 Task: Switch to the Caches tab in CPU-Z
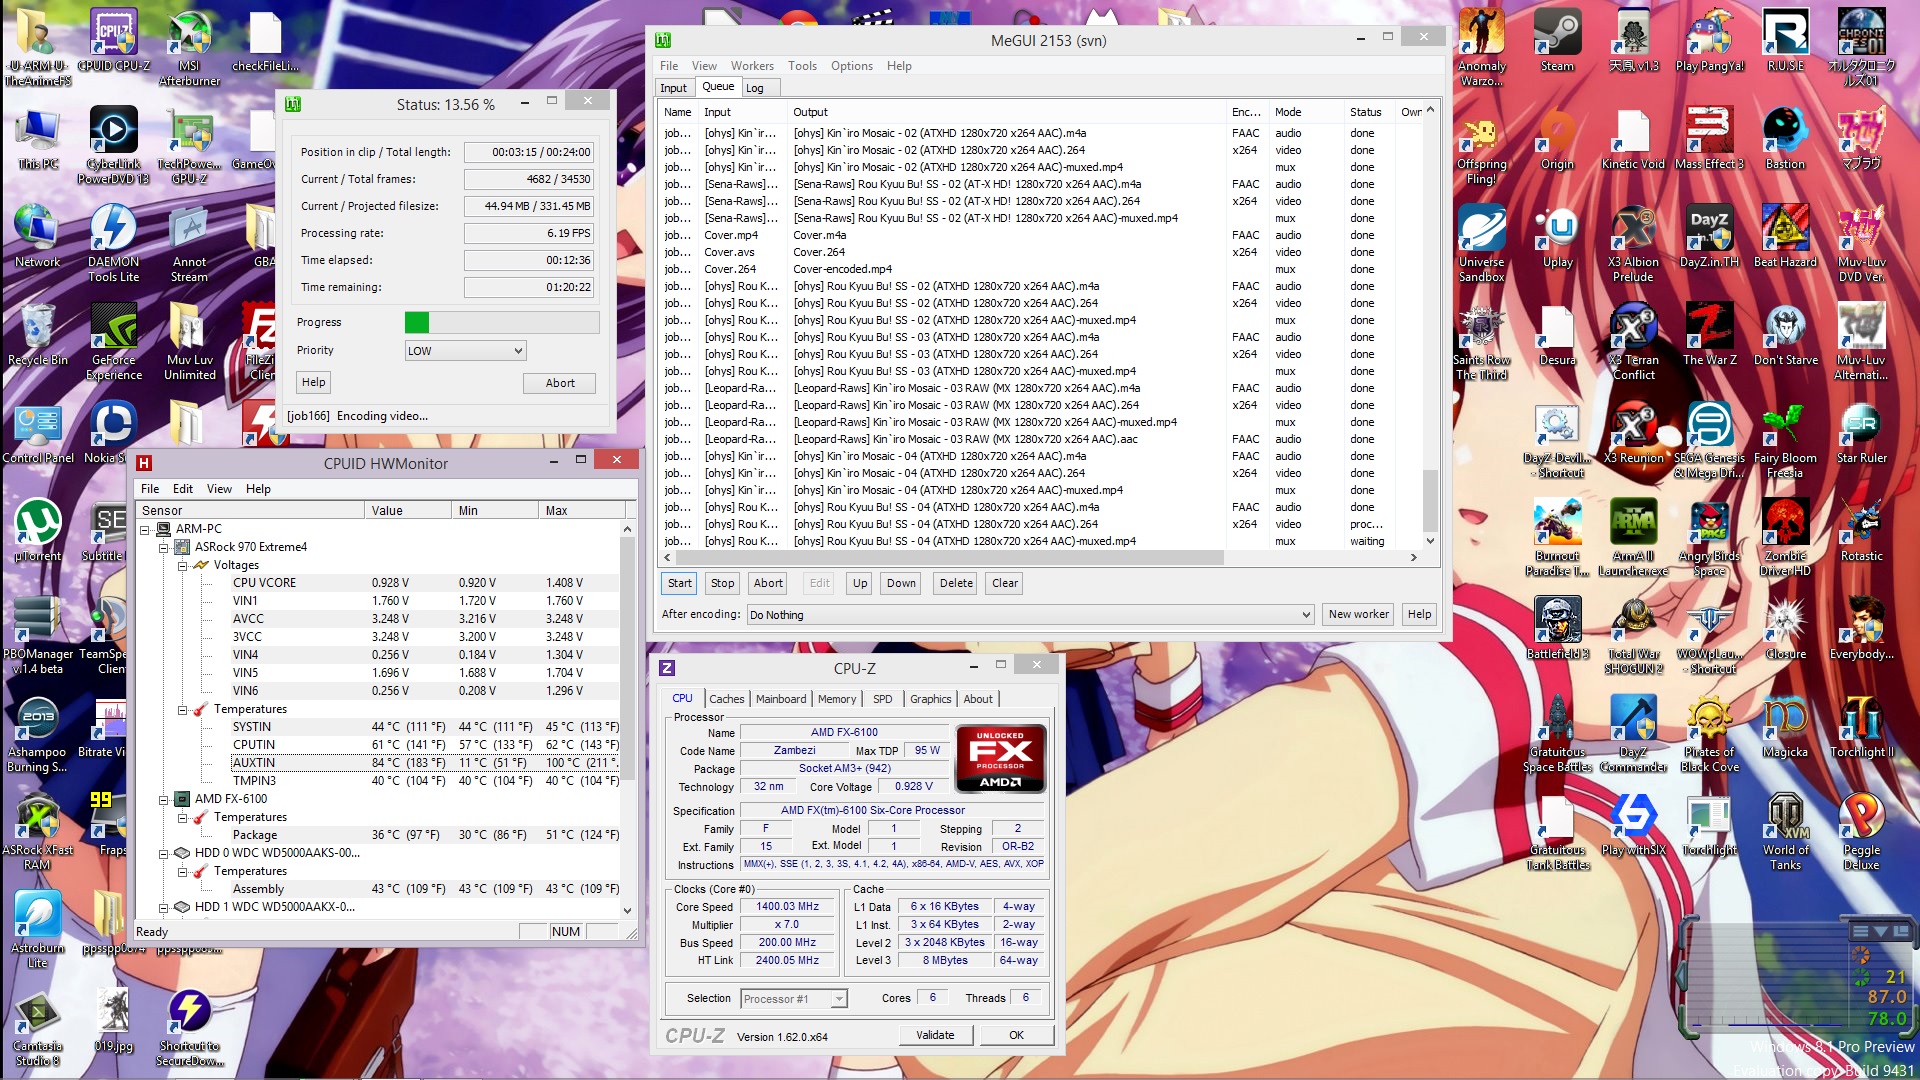click(x=726, y=699)
